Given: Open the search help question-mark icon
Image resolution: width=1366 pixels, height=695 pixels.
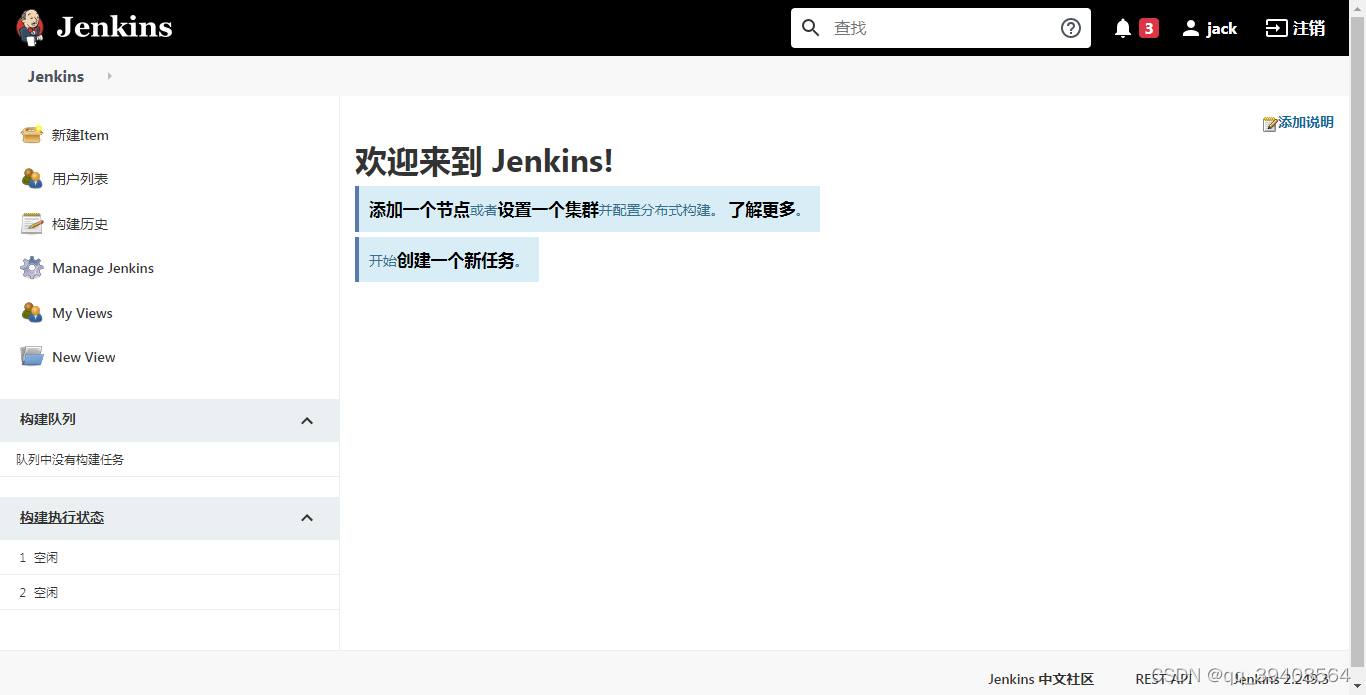Looking at the screenshot, I should (1071, 28).
